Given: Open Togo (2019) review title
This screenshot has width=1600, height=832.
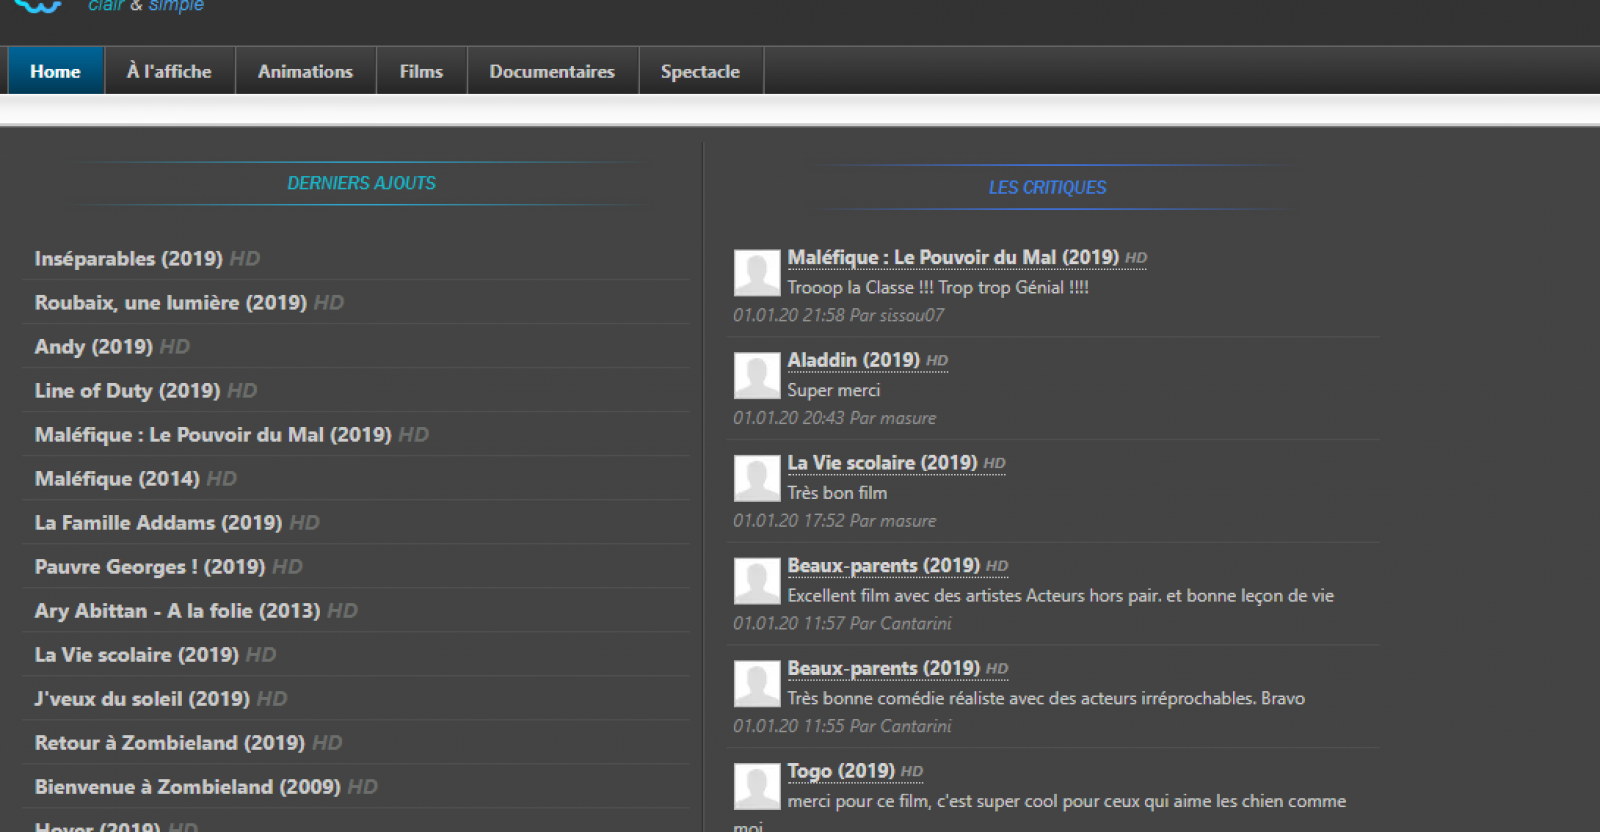Looking at the screenshot, I should pyautogui.click(x=840, y=771).
